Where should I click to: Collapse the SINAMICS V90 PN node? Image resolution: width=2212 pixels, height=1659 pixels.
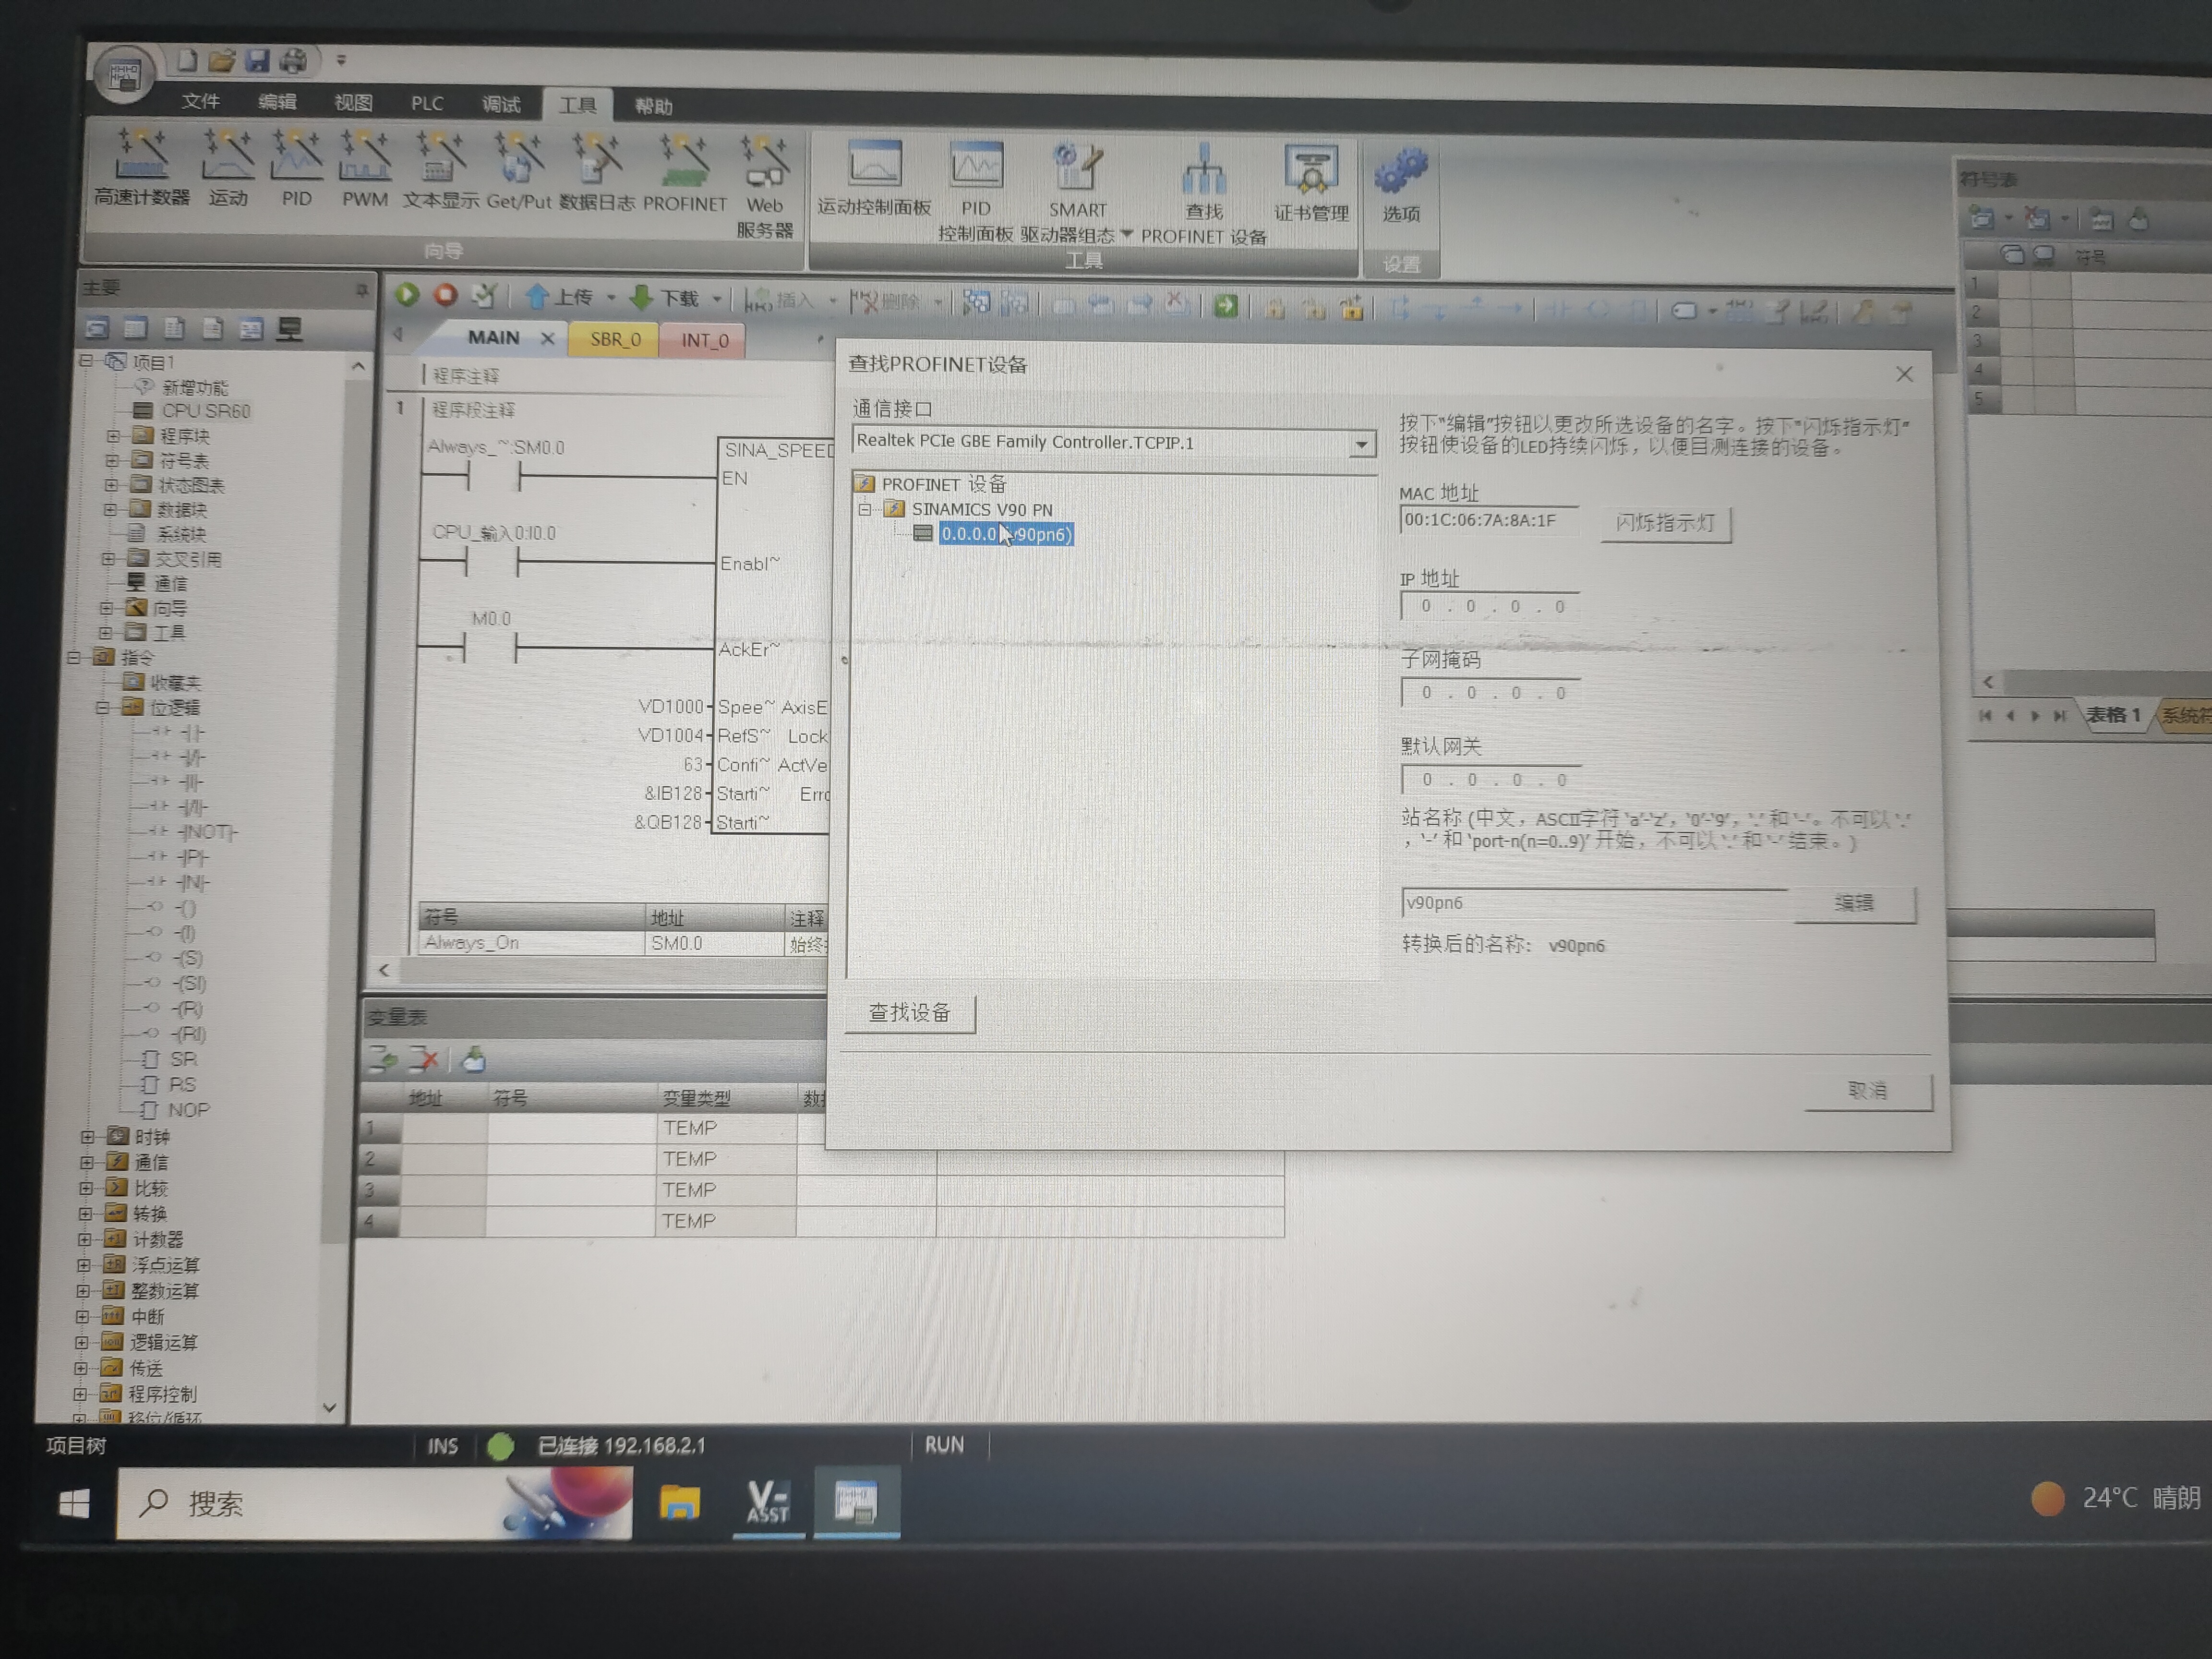click(x=865, y=509)
